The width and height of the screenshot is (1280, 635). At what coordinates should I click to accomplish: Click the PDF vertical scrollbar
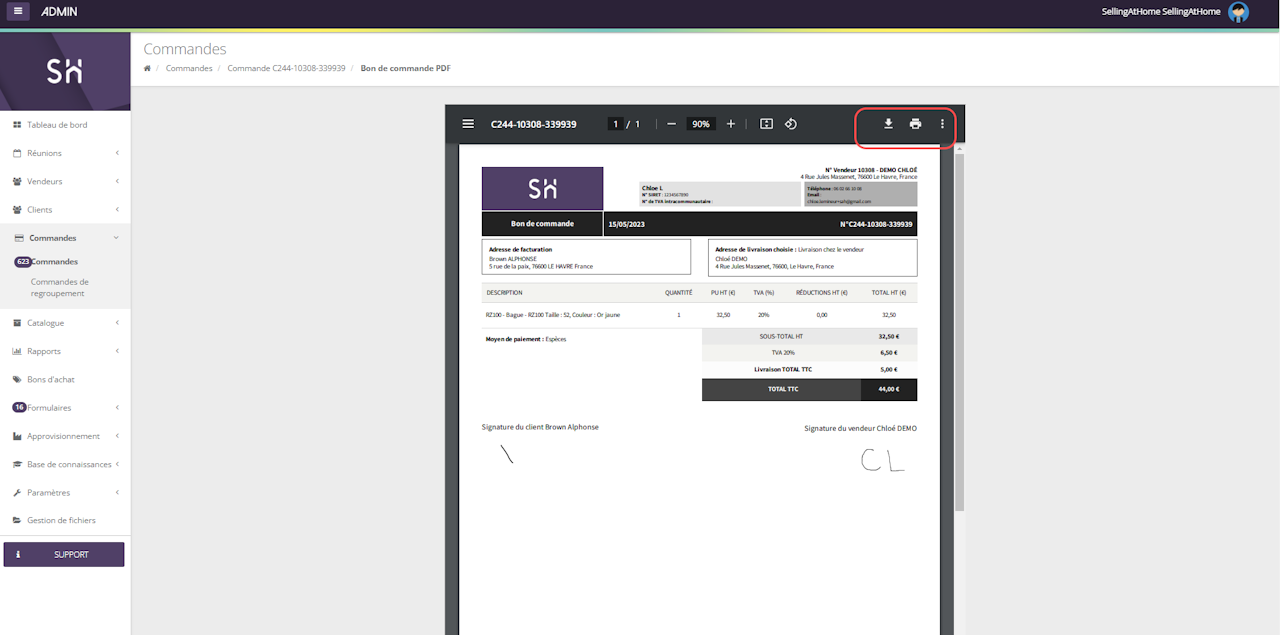tap(960, 330)
